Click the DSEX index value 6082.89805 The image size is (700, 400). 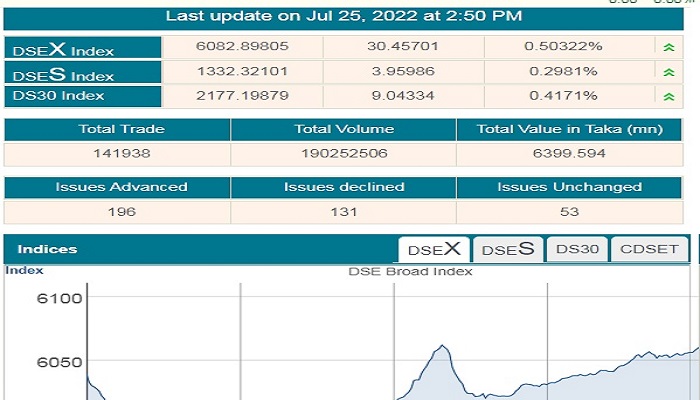click(242, 46)
